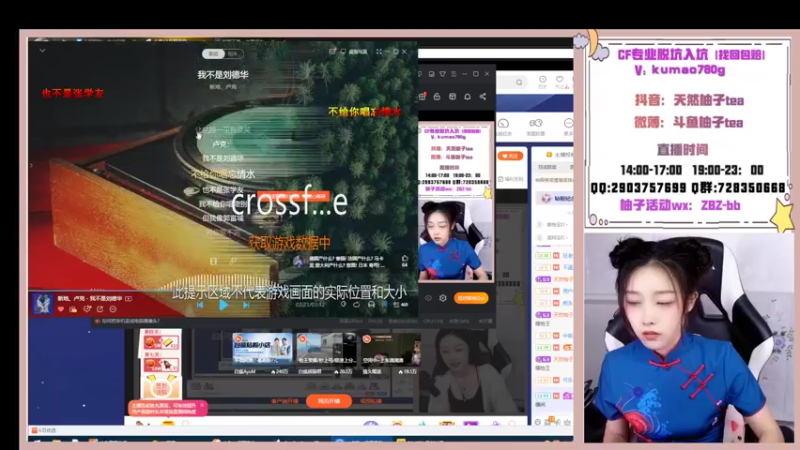This screenshot has width=800, height=450.
Task: Toggle the preview eye icon below the stream preview
Action: [428, 298]
